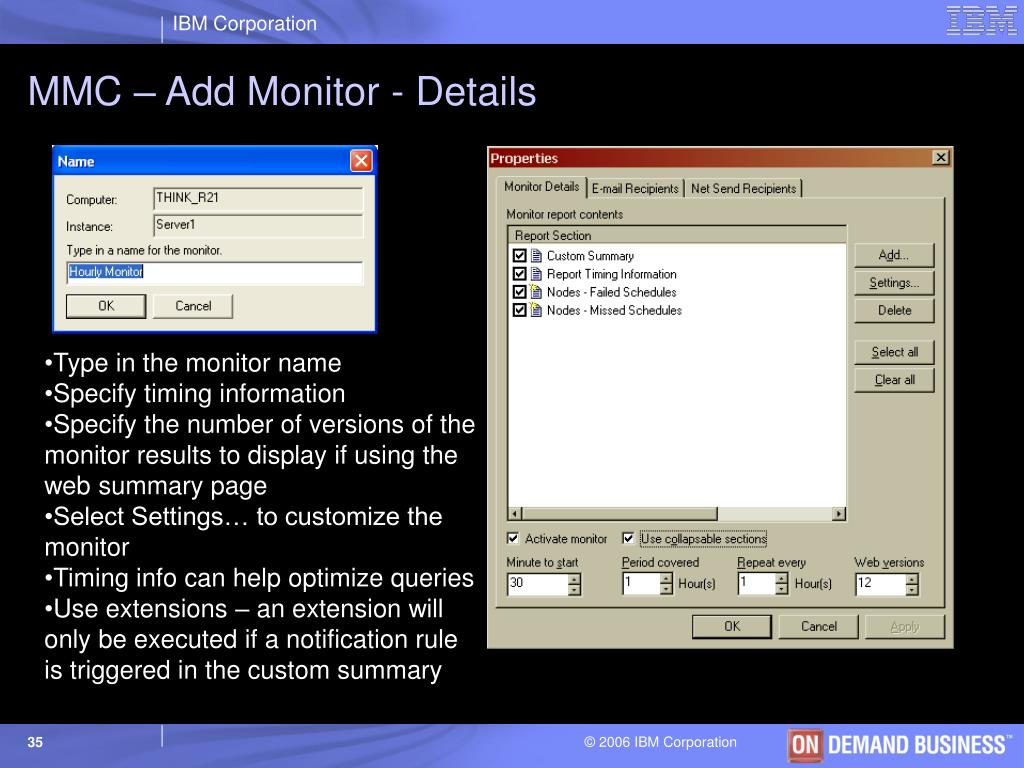
Task: Close the Properties window
Action: coord(940,157)
